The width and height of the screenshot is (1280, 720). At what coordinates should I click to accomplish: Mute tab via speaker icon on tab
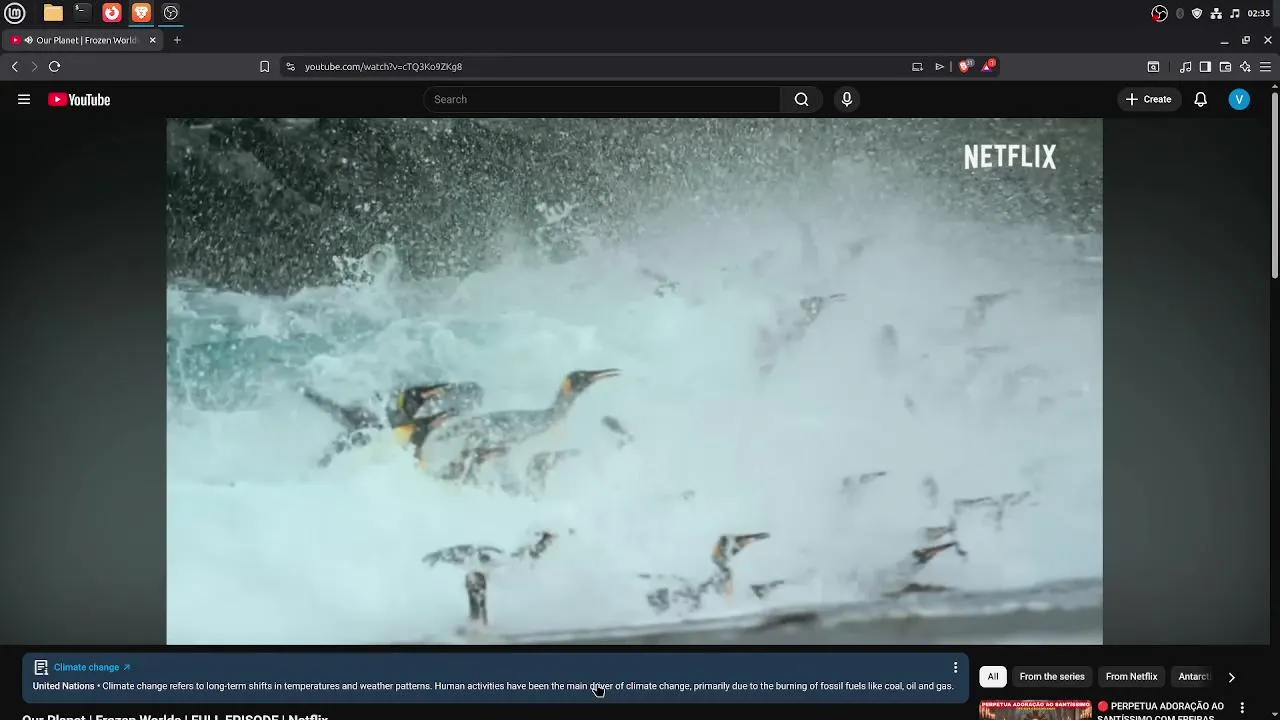(x=28, y=40)
